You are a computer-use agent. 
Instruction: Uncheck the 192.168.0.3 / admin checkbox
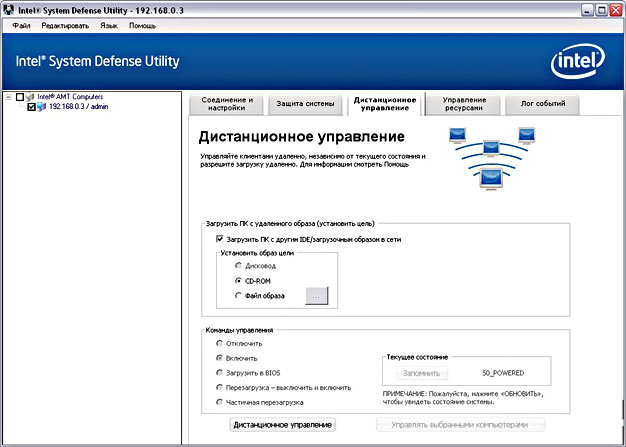[x=32, y=107]
